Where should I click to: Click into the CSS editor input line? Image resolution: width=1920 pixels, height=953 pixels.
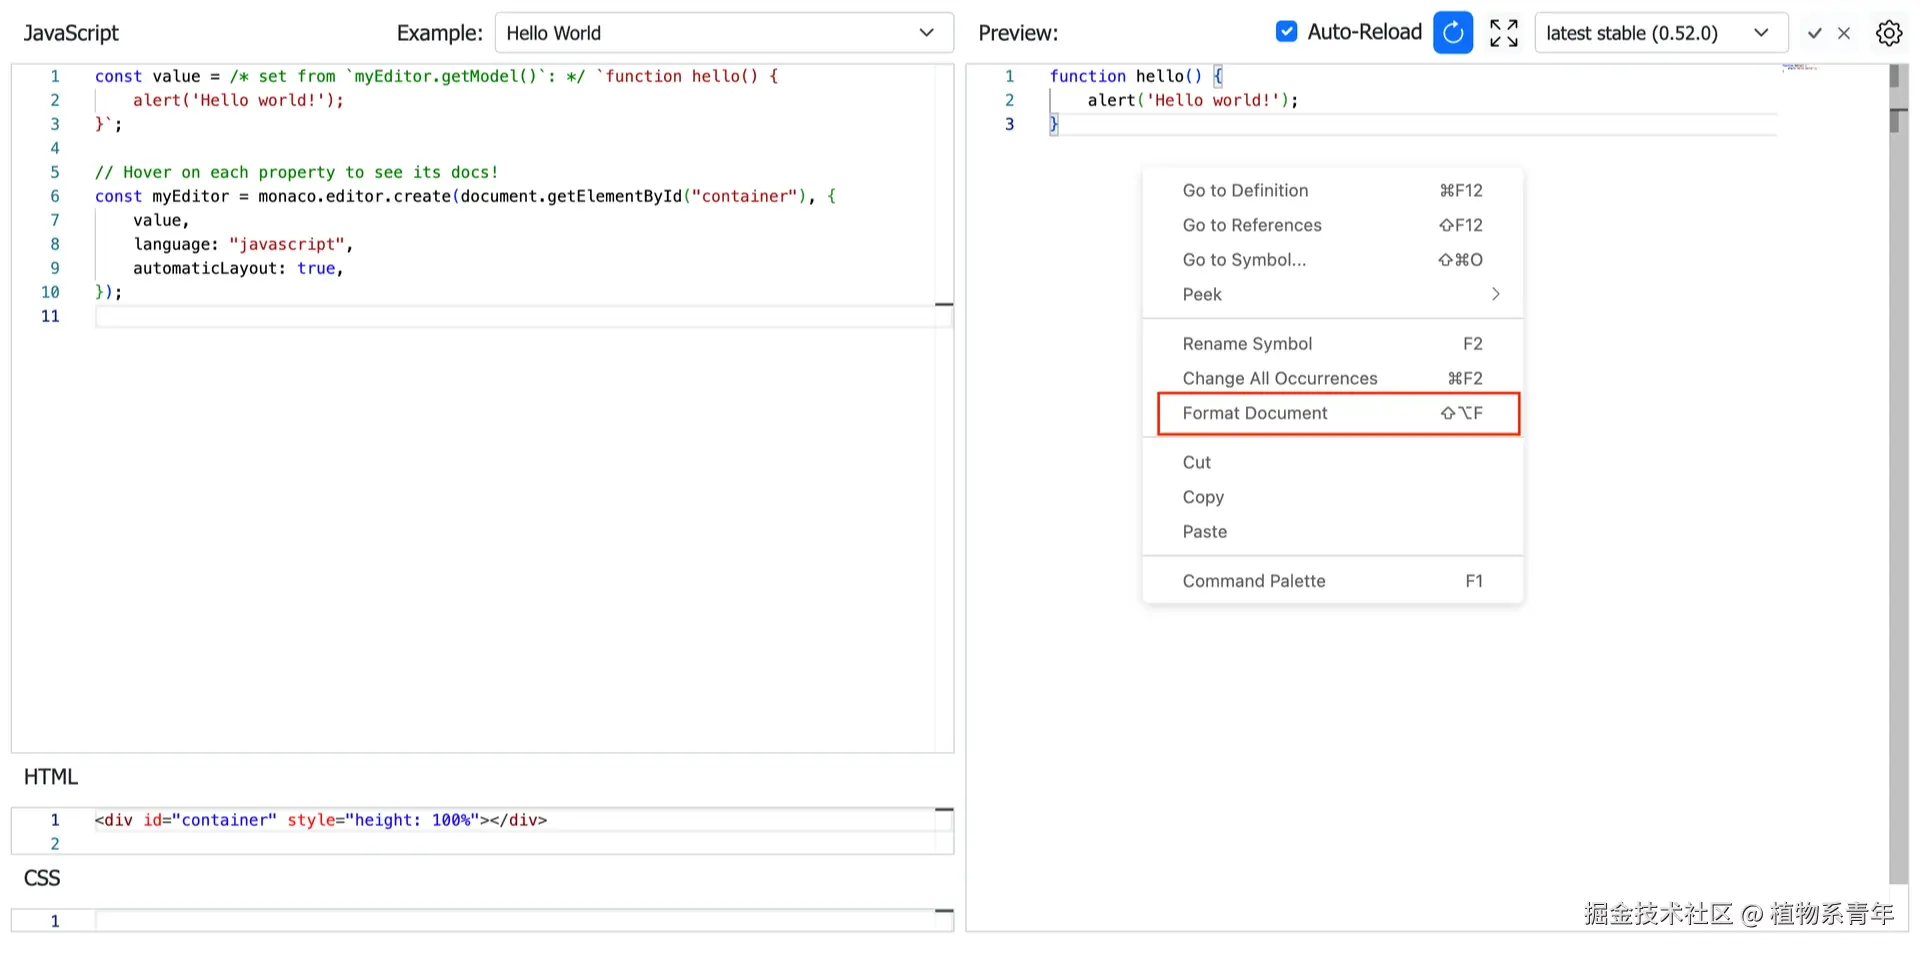point(500,921)
